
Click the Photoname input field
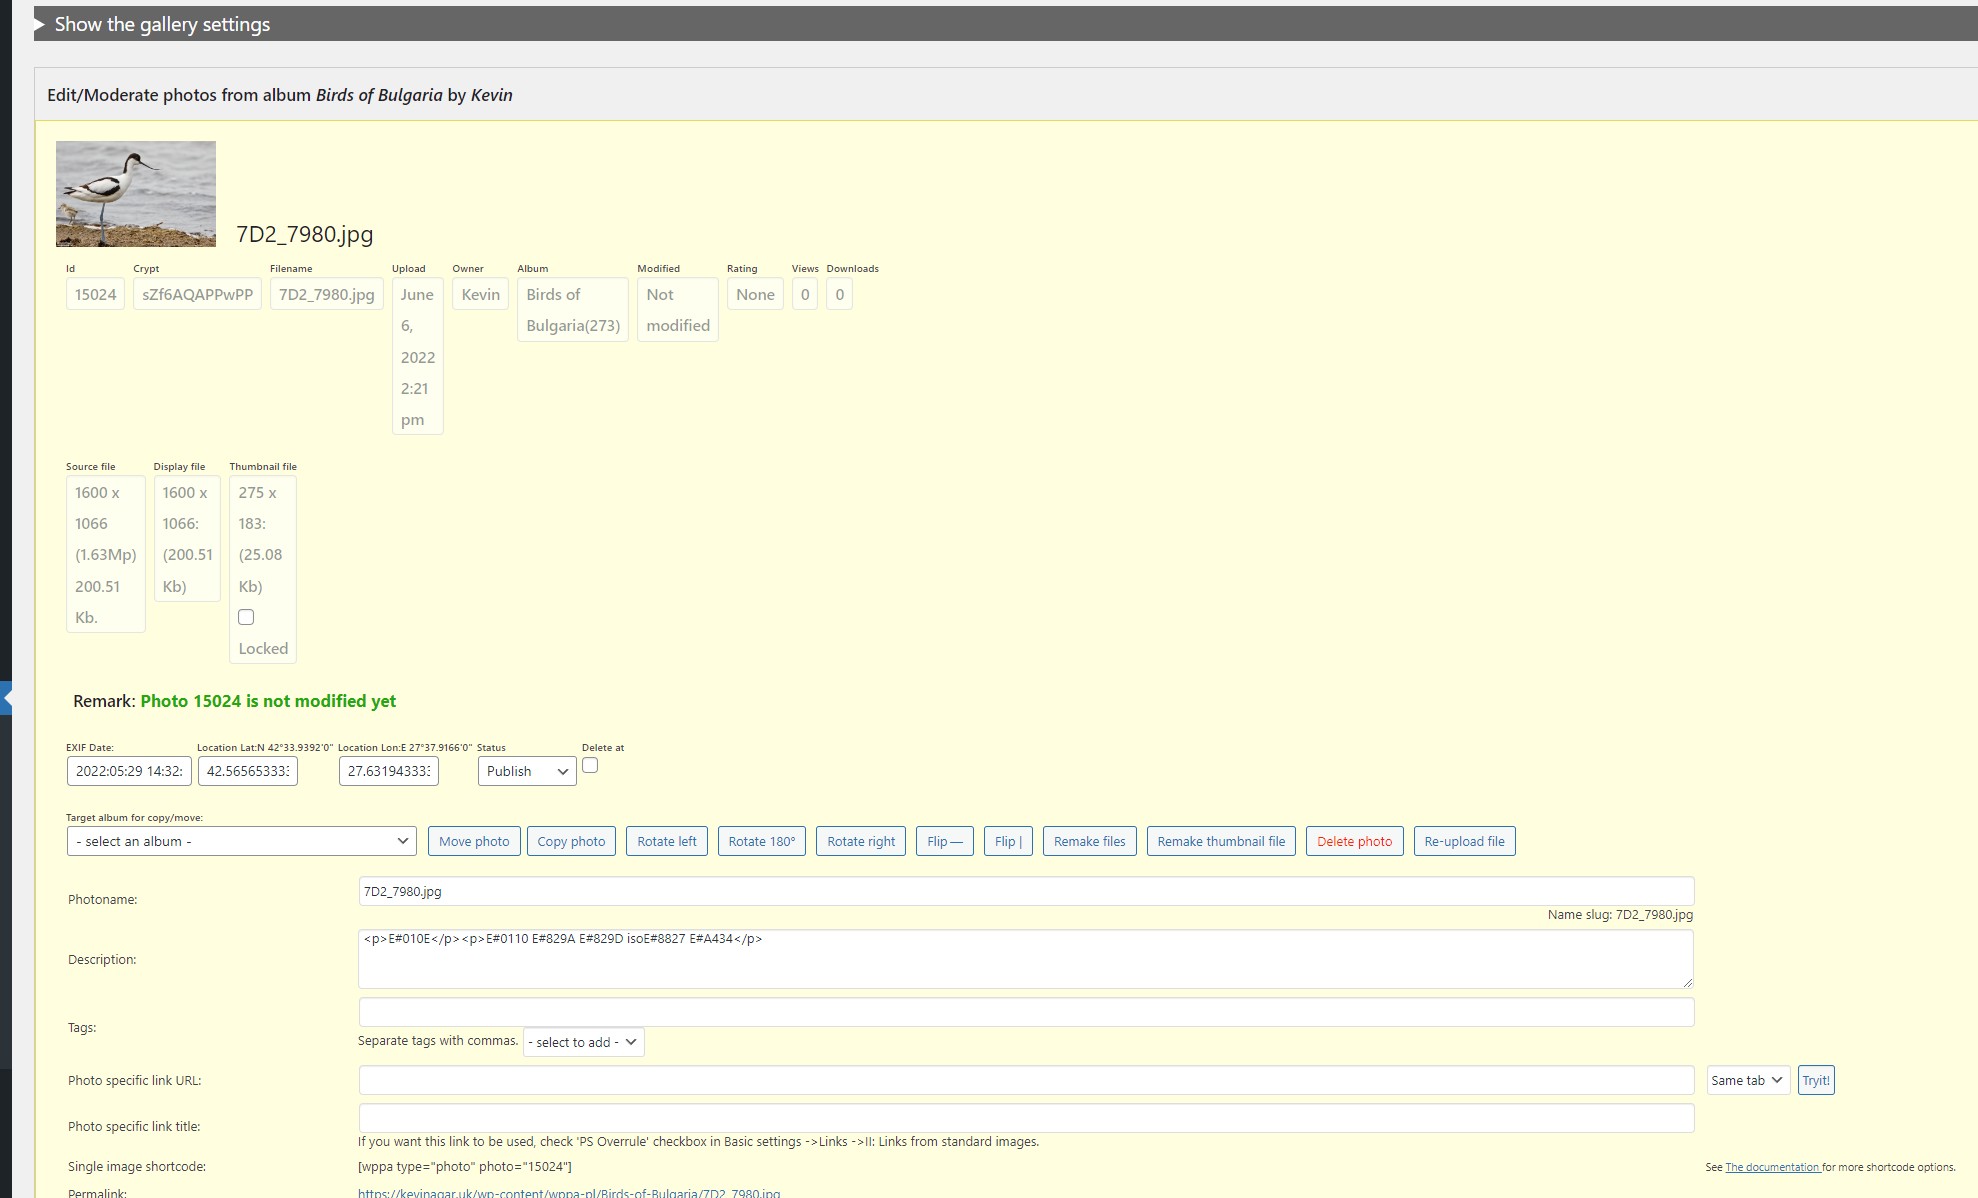coord(1026,891)
